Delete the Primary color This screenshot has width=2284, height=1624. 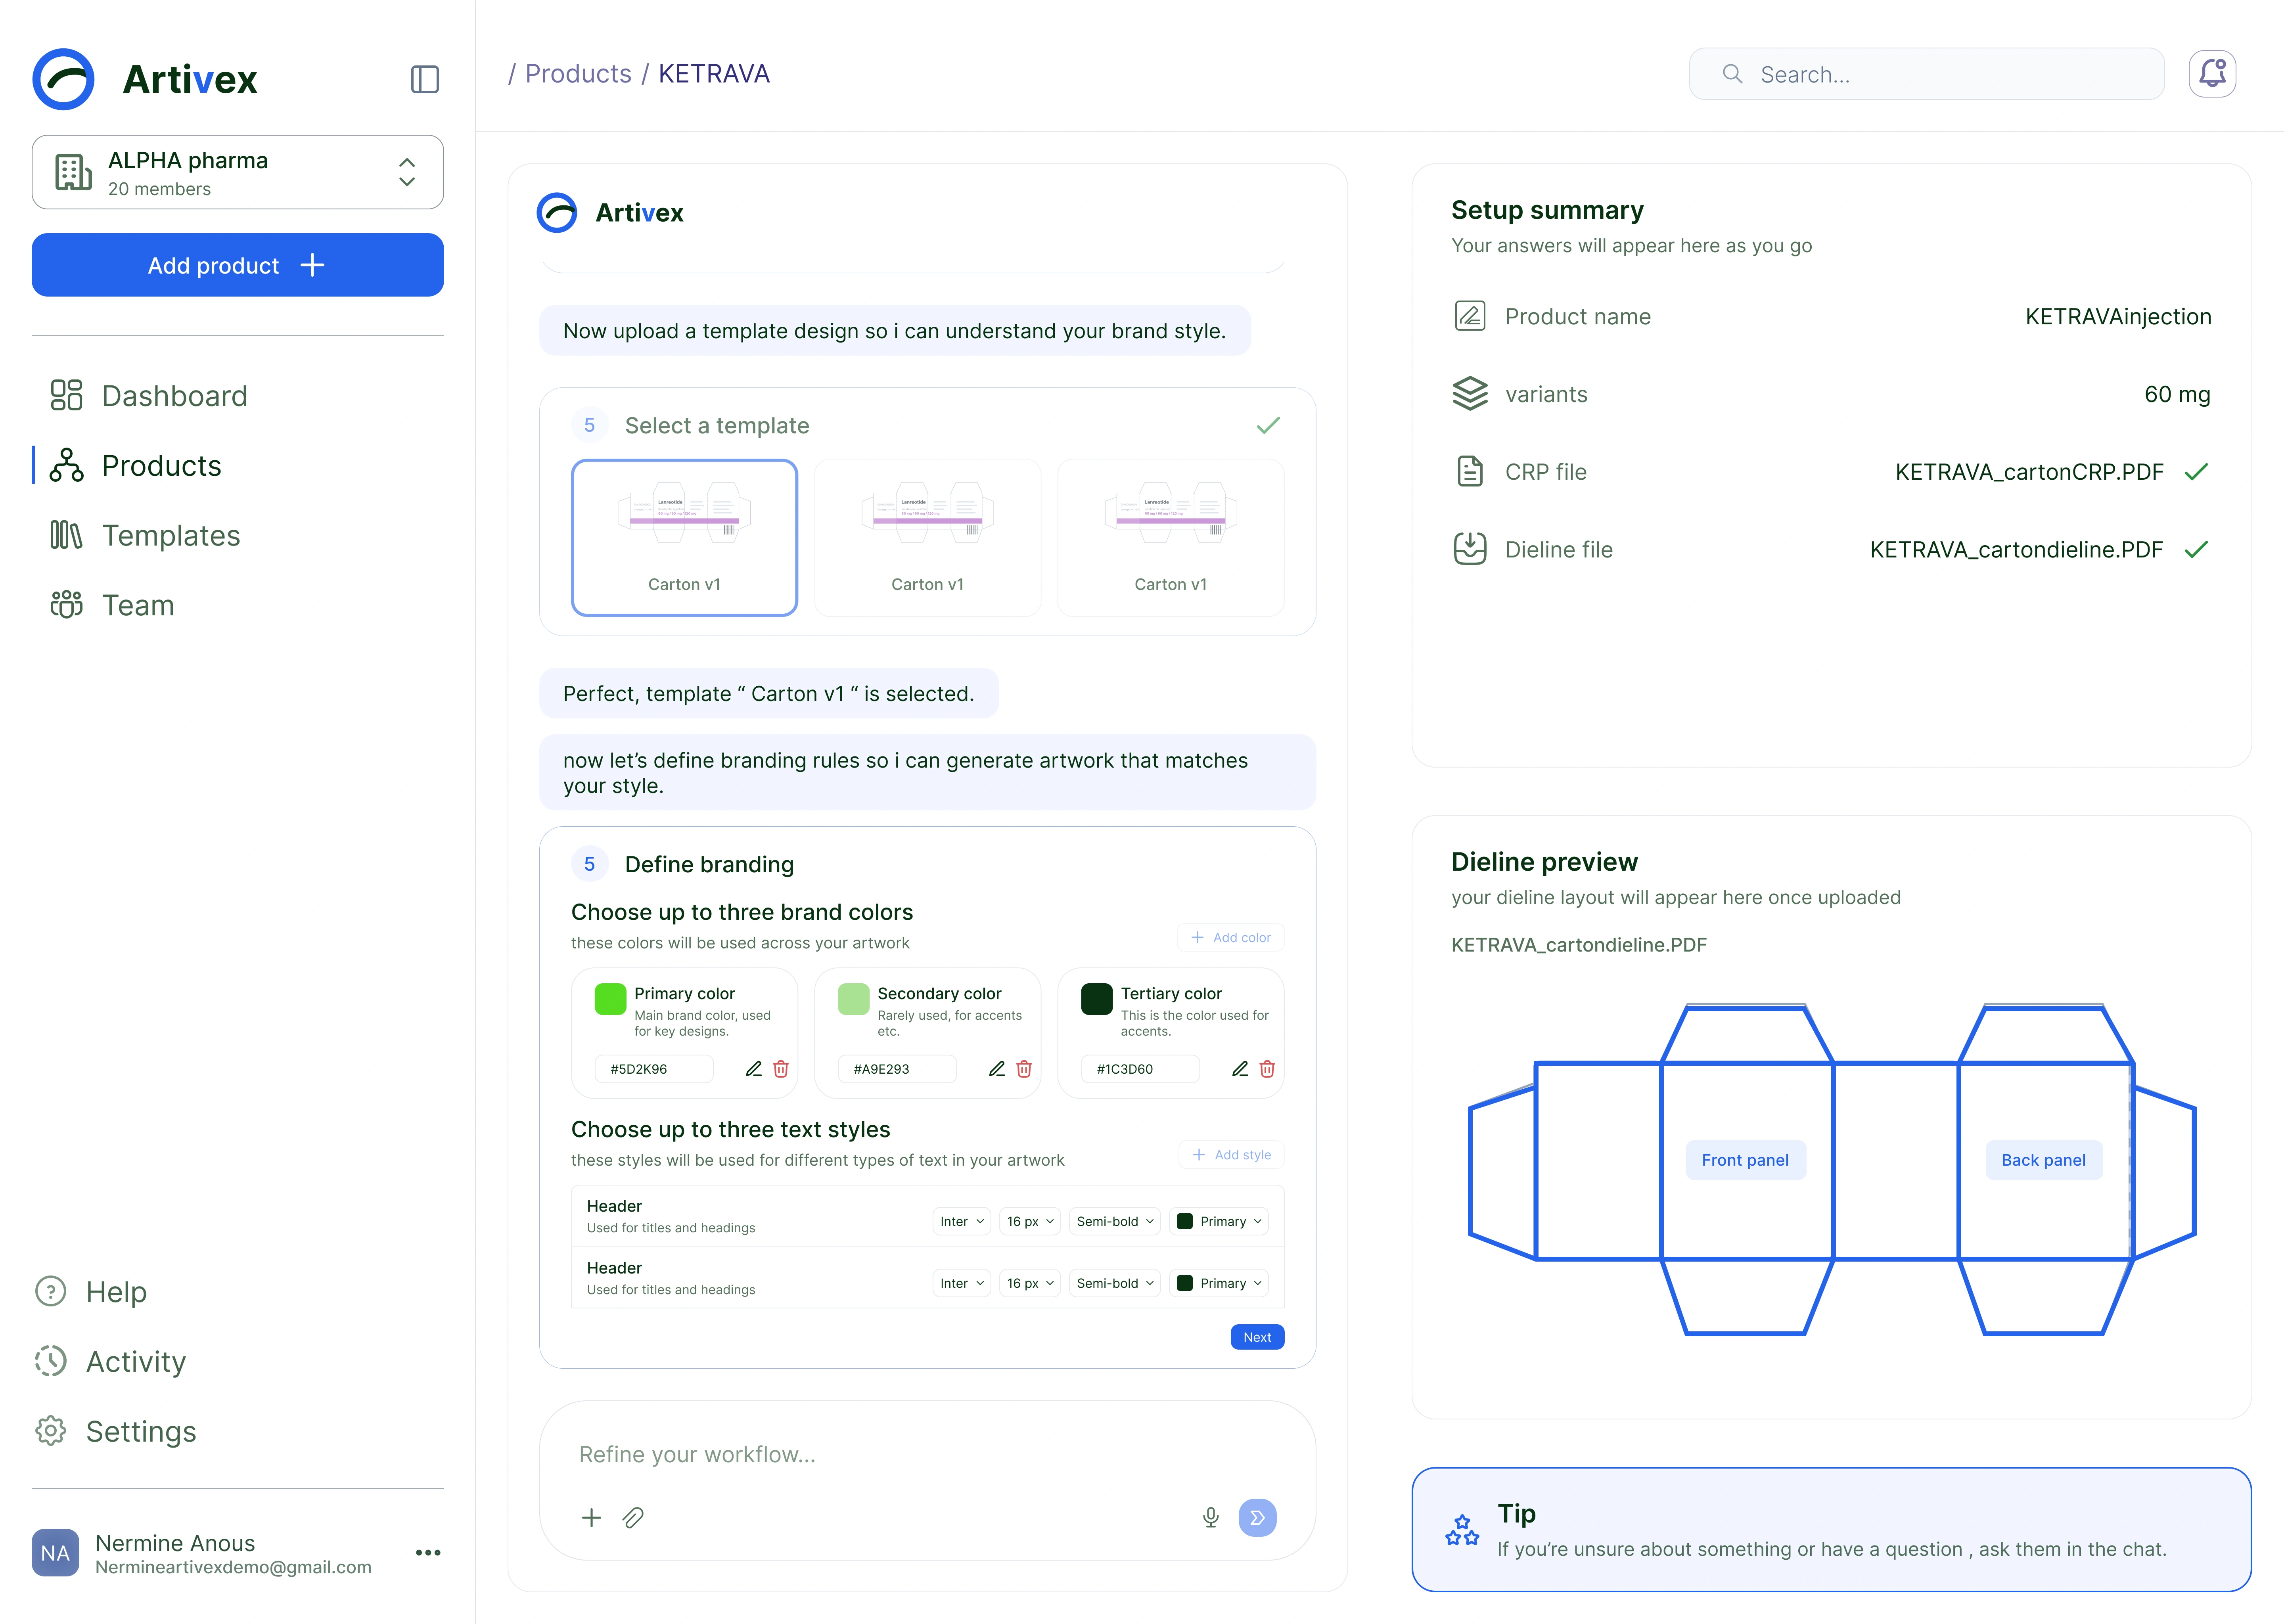[781, 1069]
